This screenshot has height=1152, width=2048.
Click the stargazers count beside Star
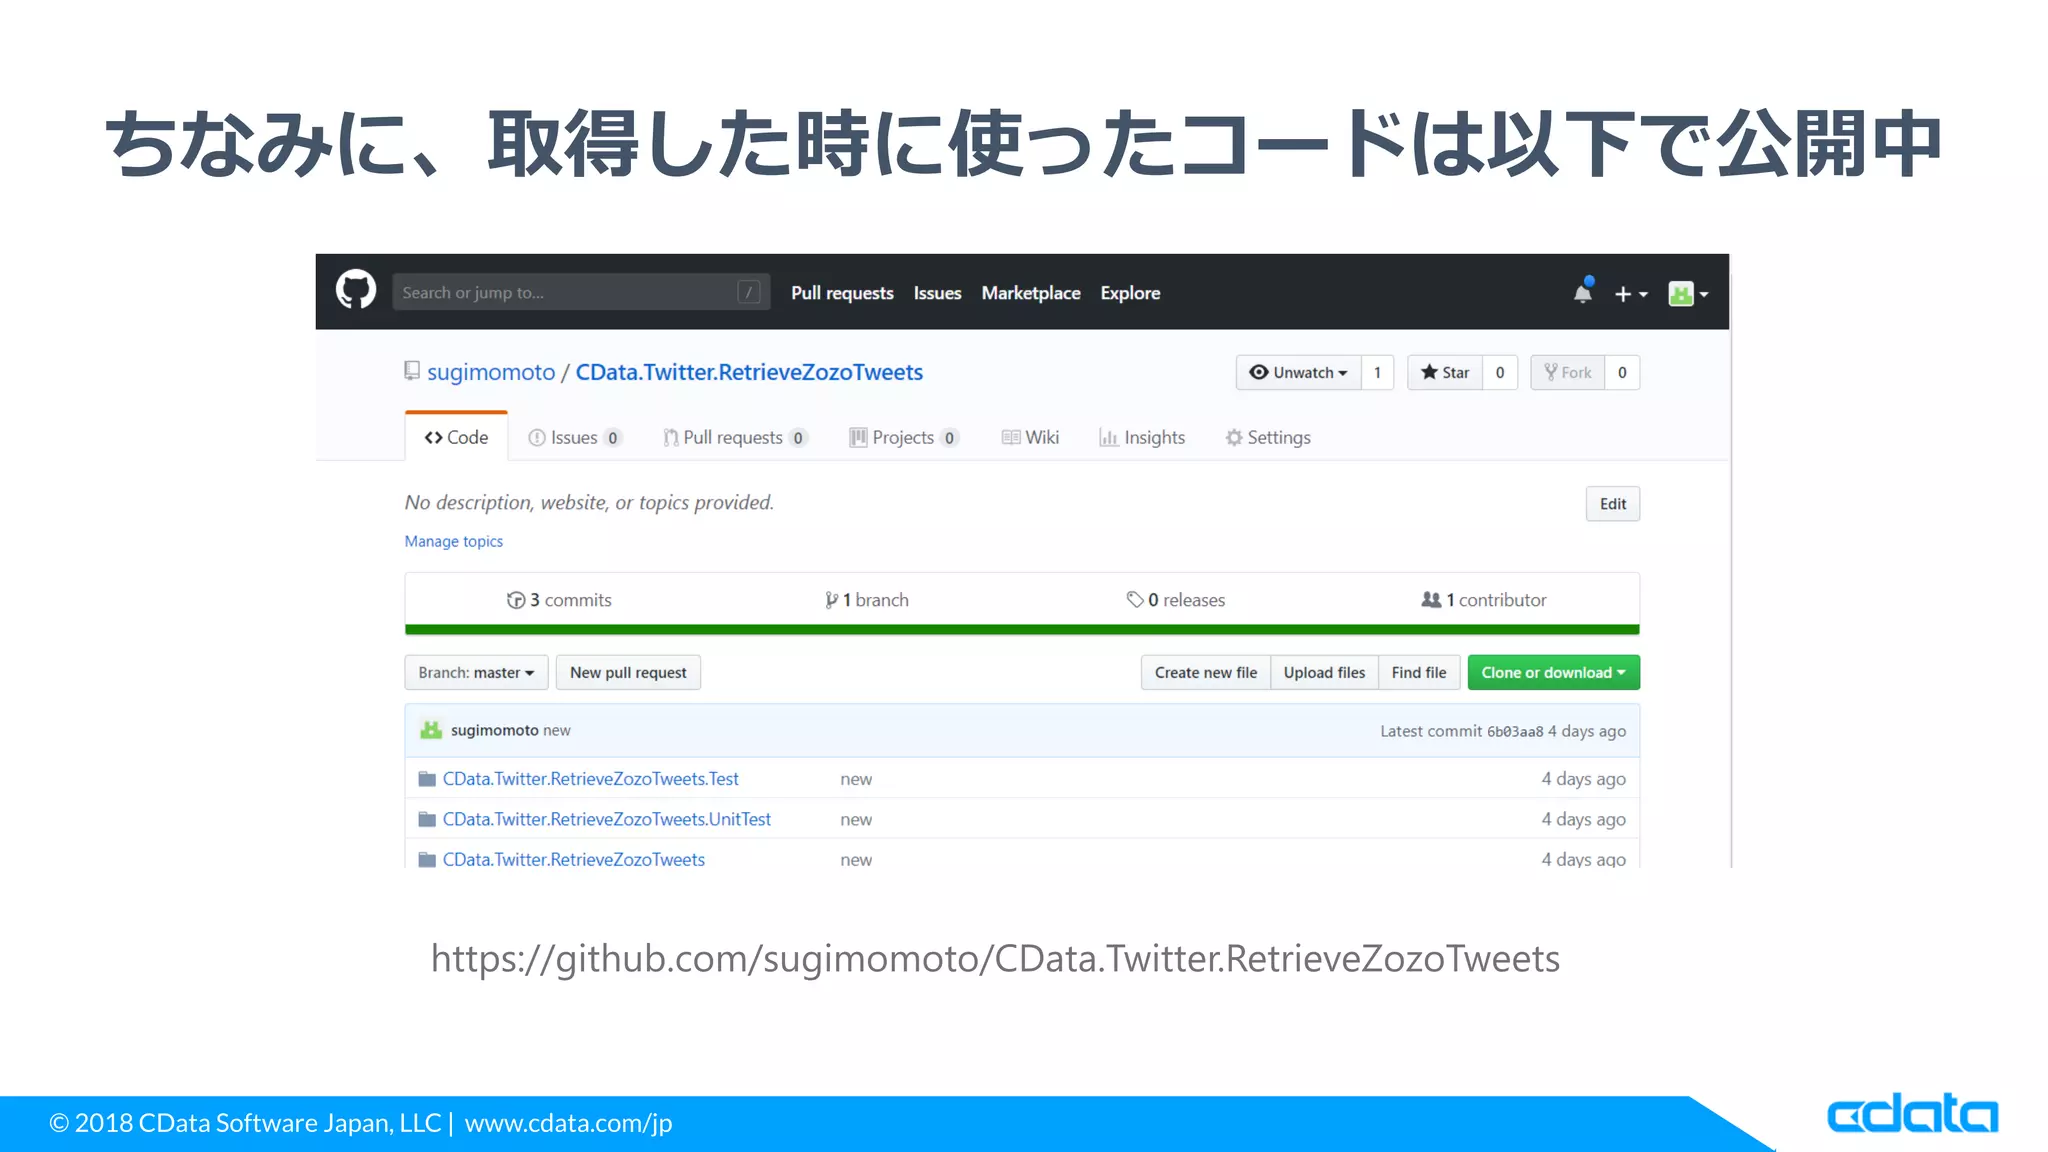tap(1500, 373)
